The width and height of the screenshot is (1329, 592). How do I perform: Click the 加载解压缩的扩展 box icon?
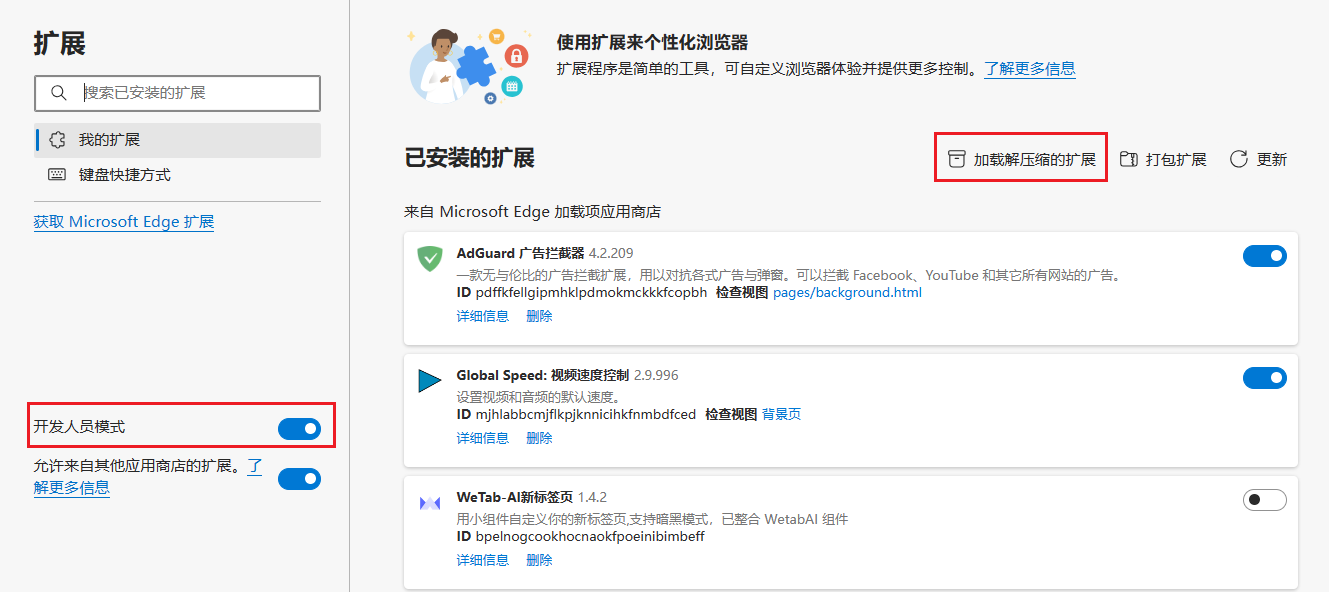pyautogui.click(x=957, y=159)
